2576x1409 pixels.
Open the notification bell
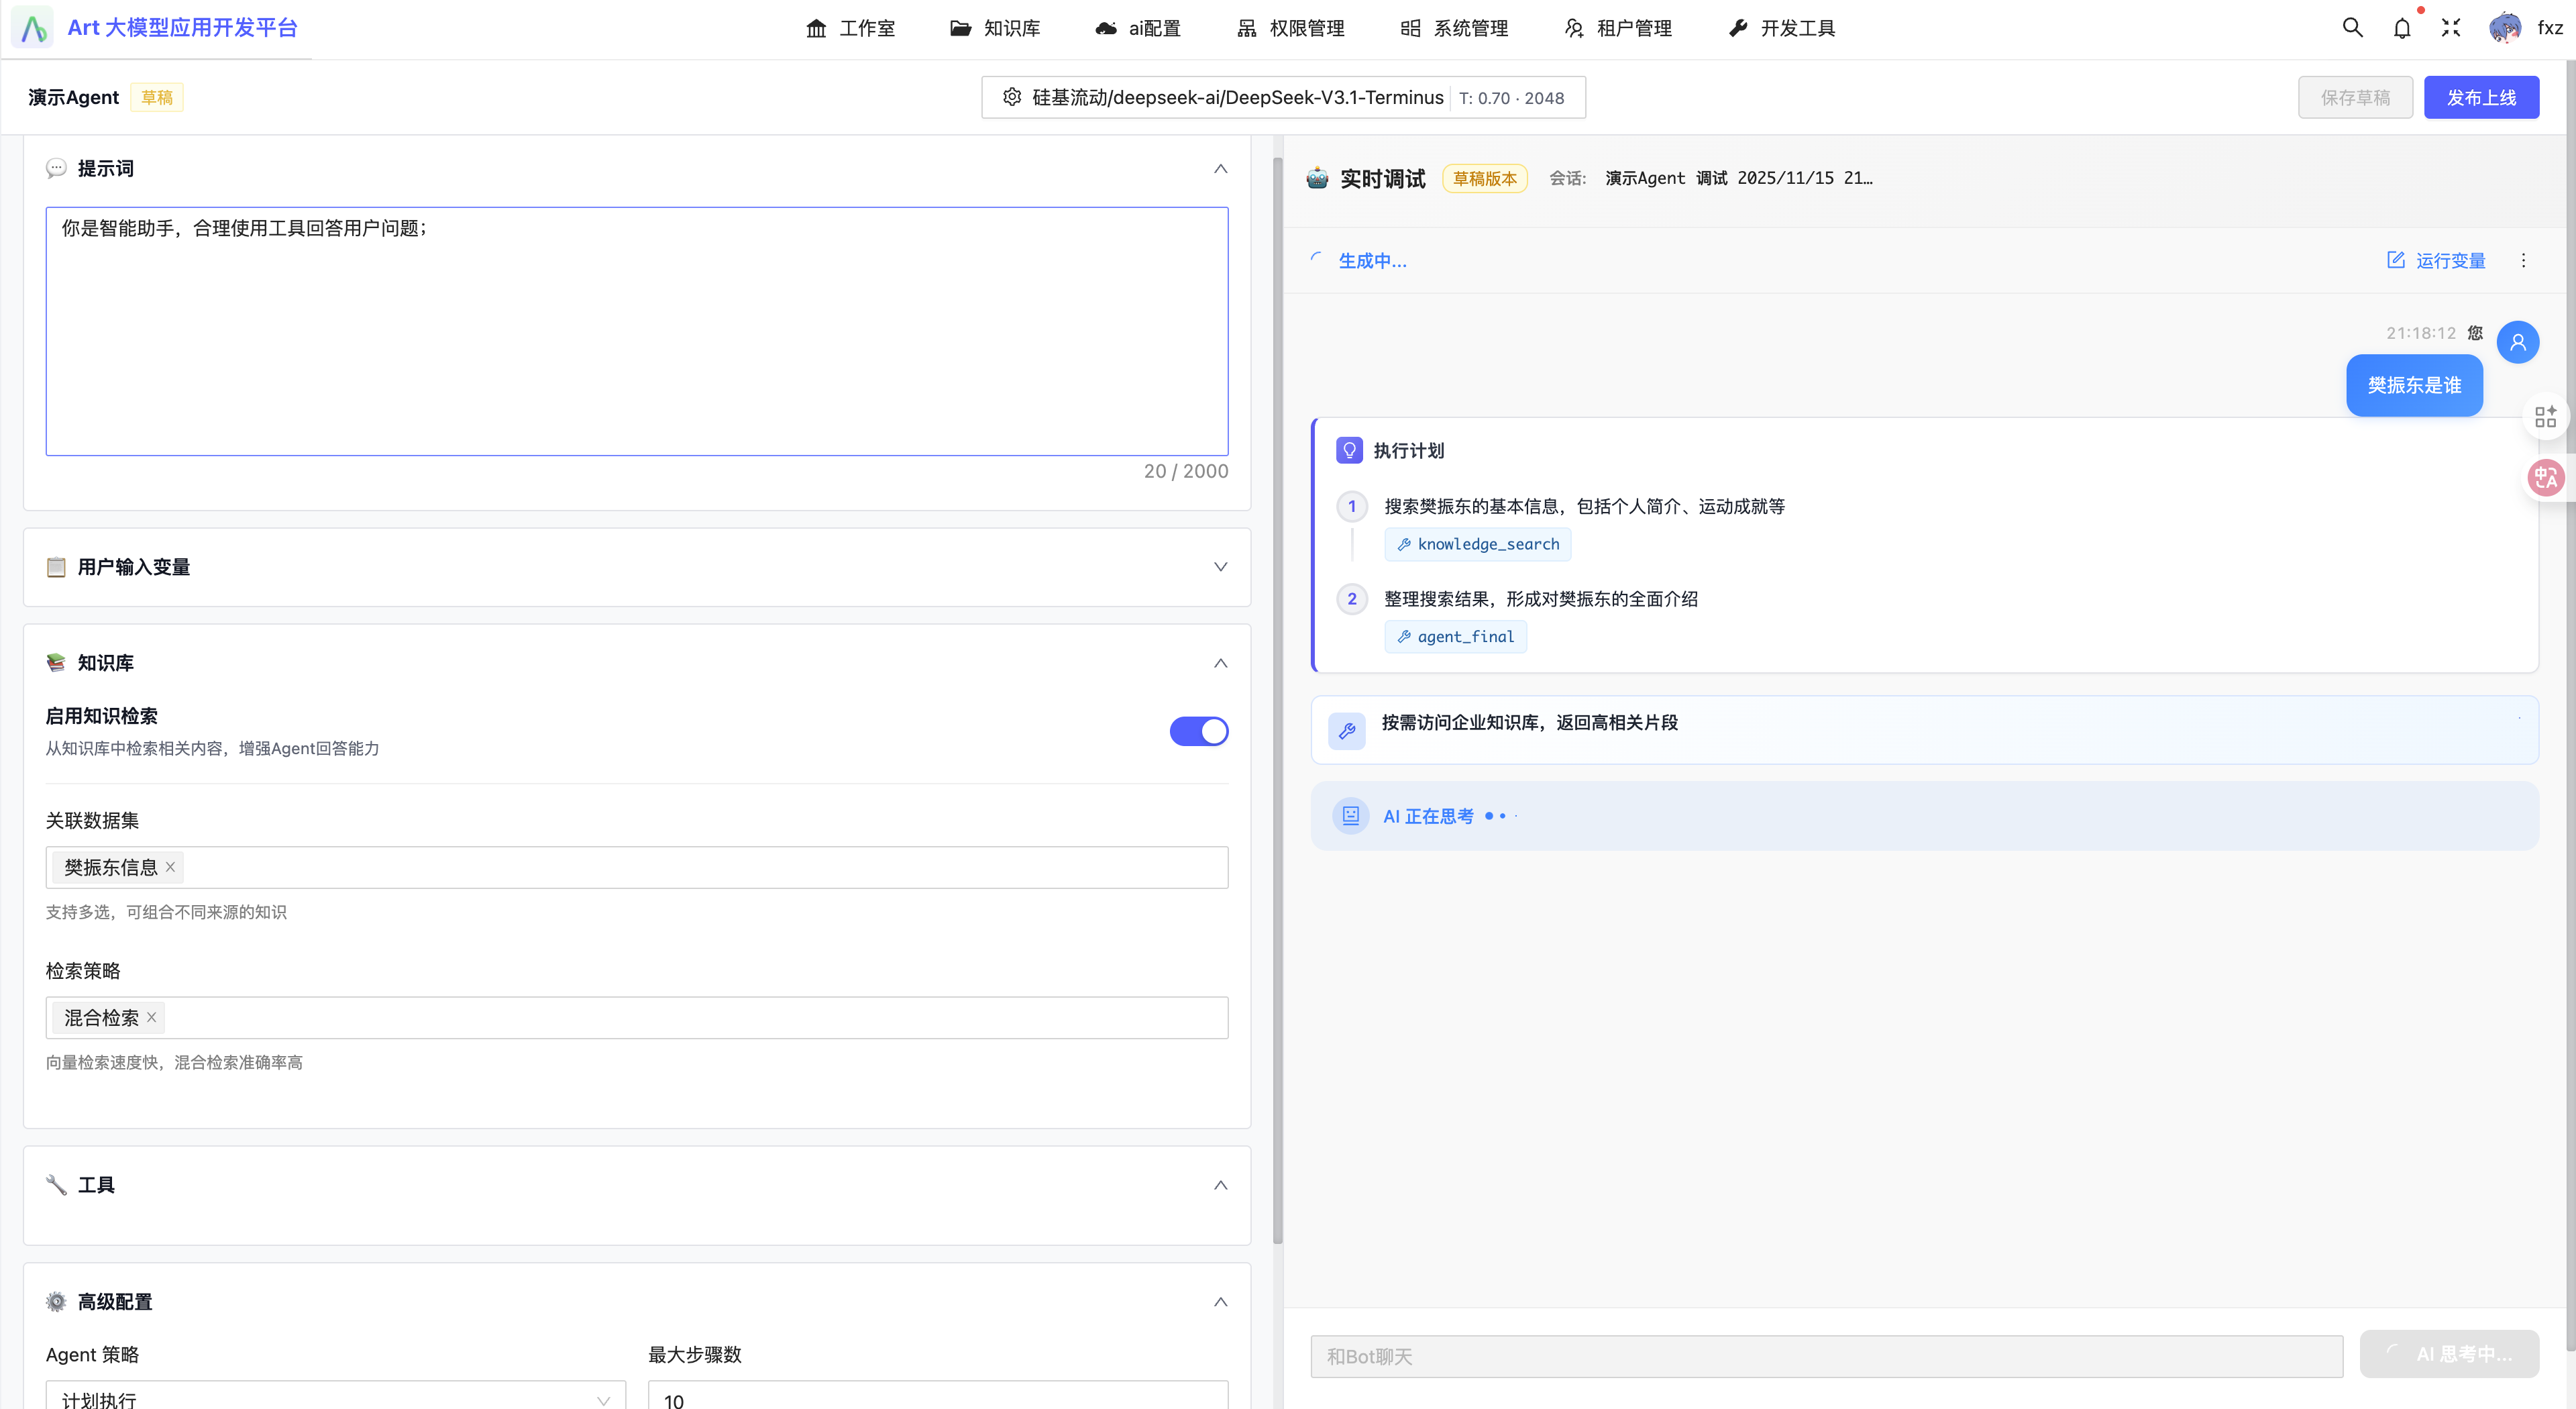[2402, 28]
